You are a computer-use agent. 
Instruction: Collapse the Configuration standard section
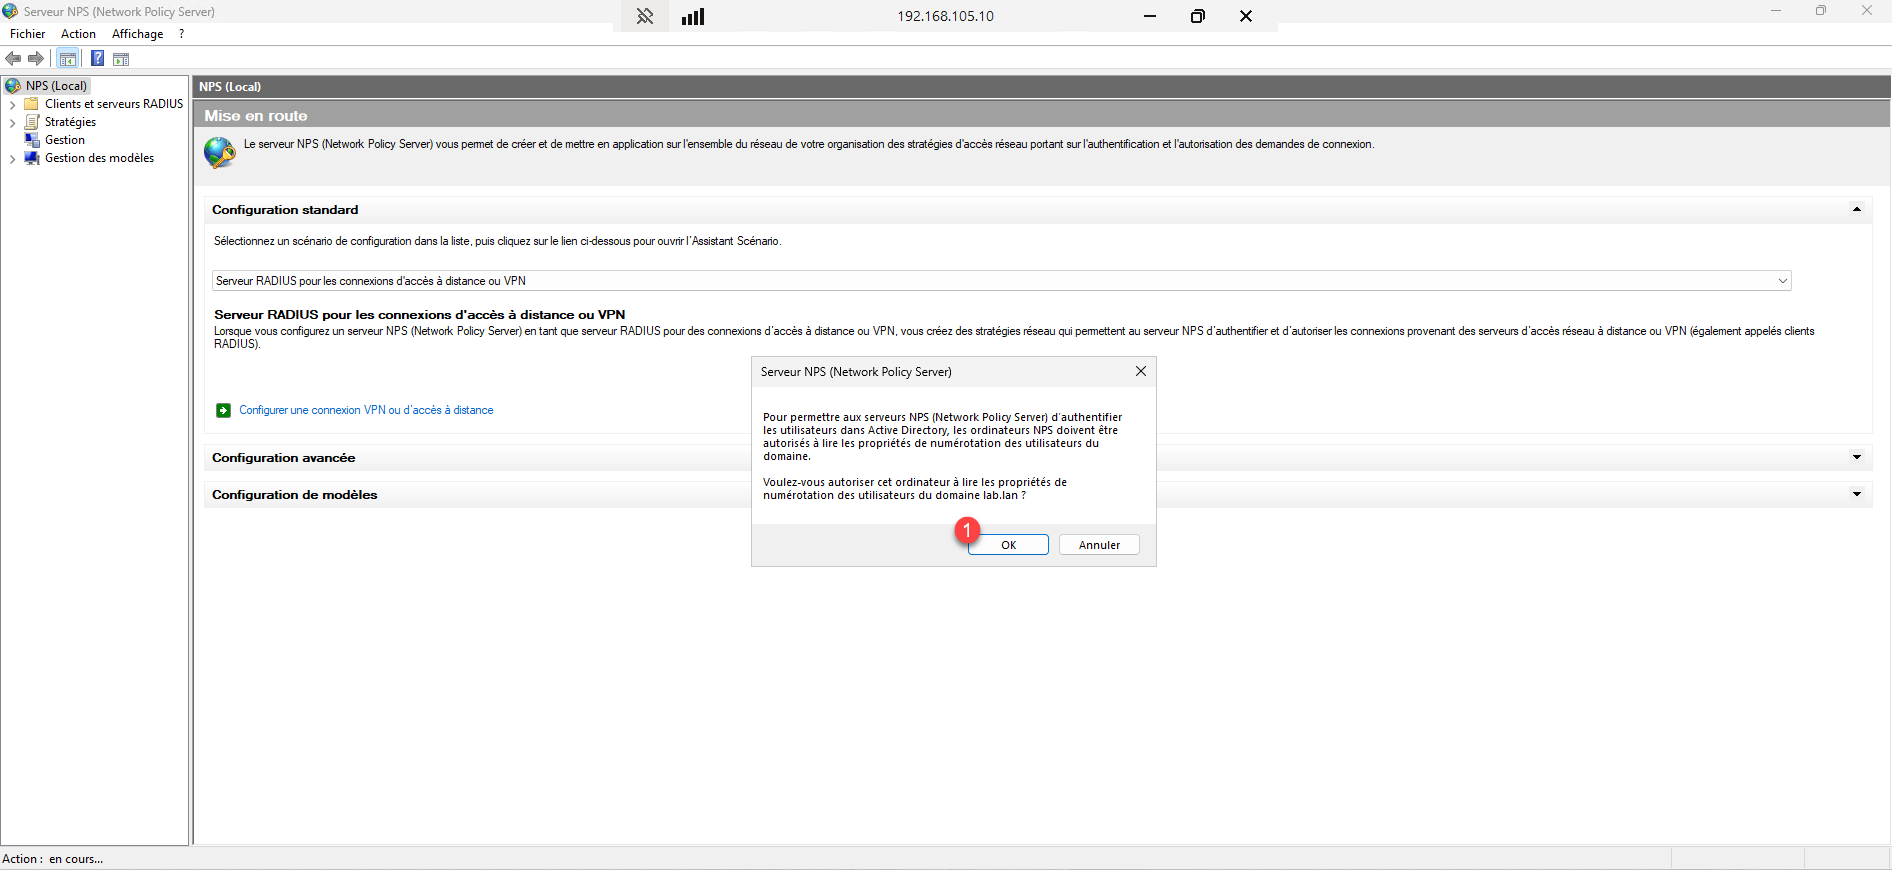point(1856,210)
